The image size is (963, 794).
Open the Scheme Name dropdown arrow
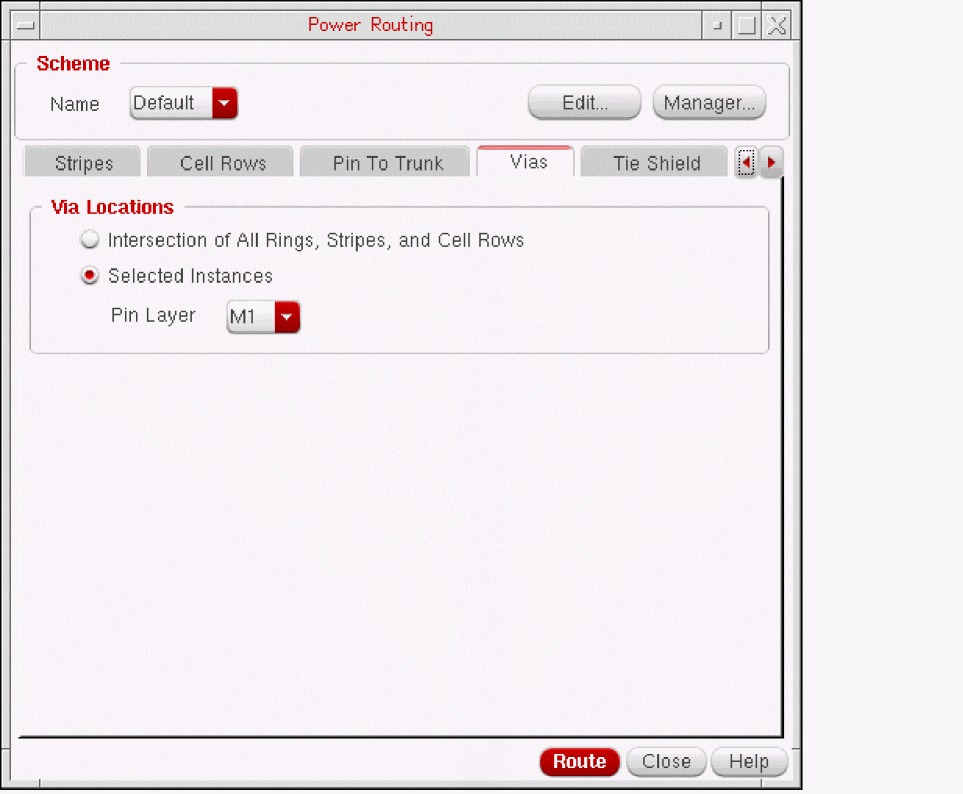point(224,103)
